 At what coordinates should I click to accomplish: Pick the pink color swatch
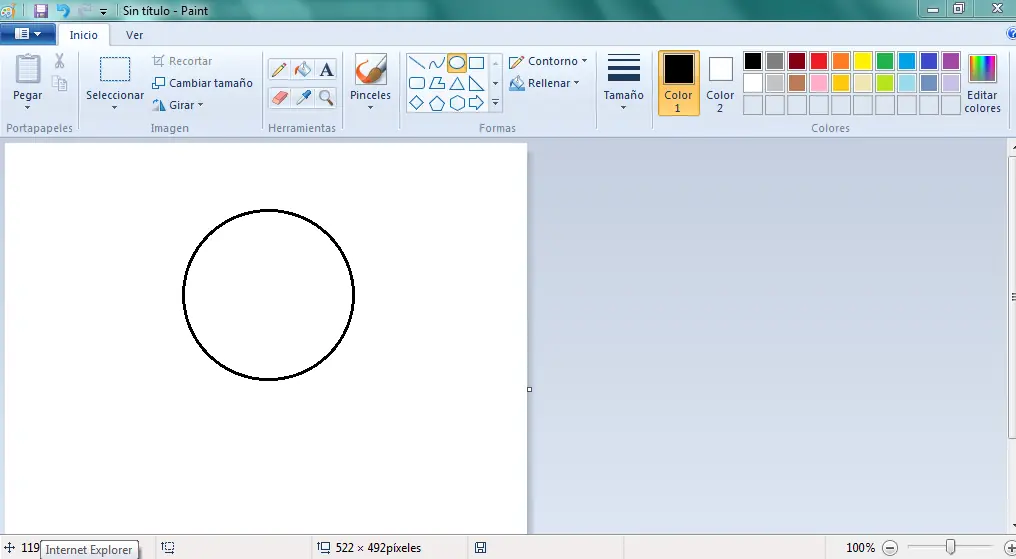pyautogui.click(x=819, y=83)
